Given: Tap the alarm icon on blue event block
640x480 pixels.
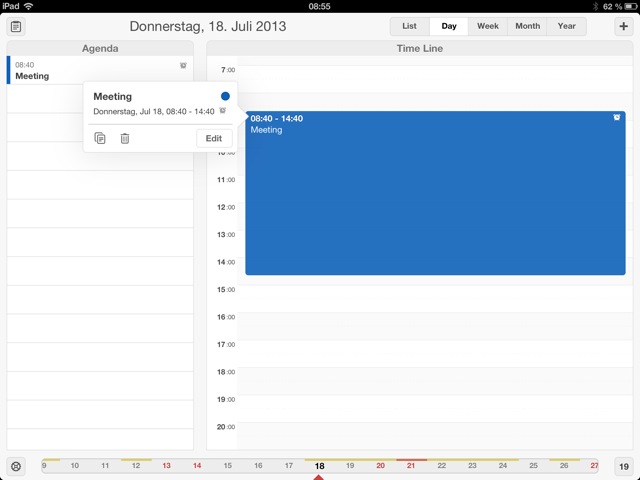Looking at the screenshot, I should [616, 118].
